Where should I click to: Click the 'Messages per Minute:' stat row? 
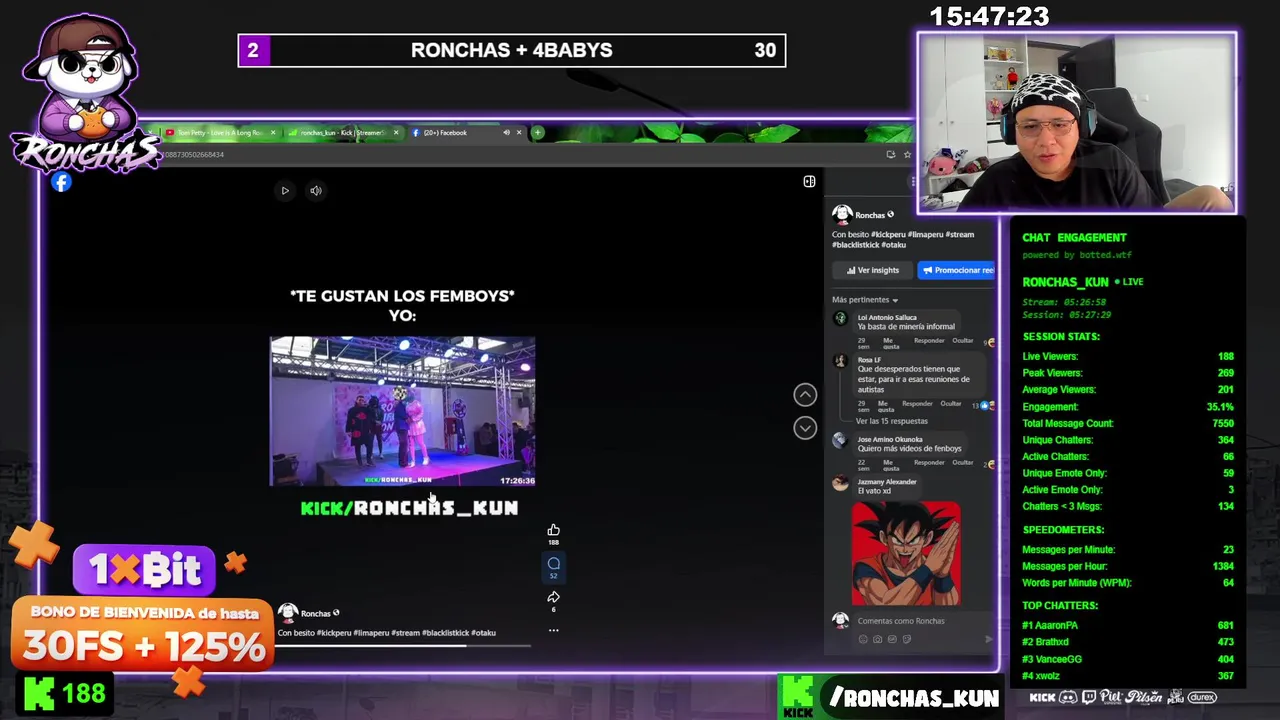pos(1128,549)
